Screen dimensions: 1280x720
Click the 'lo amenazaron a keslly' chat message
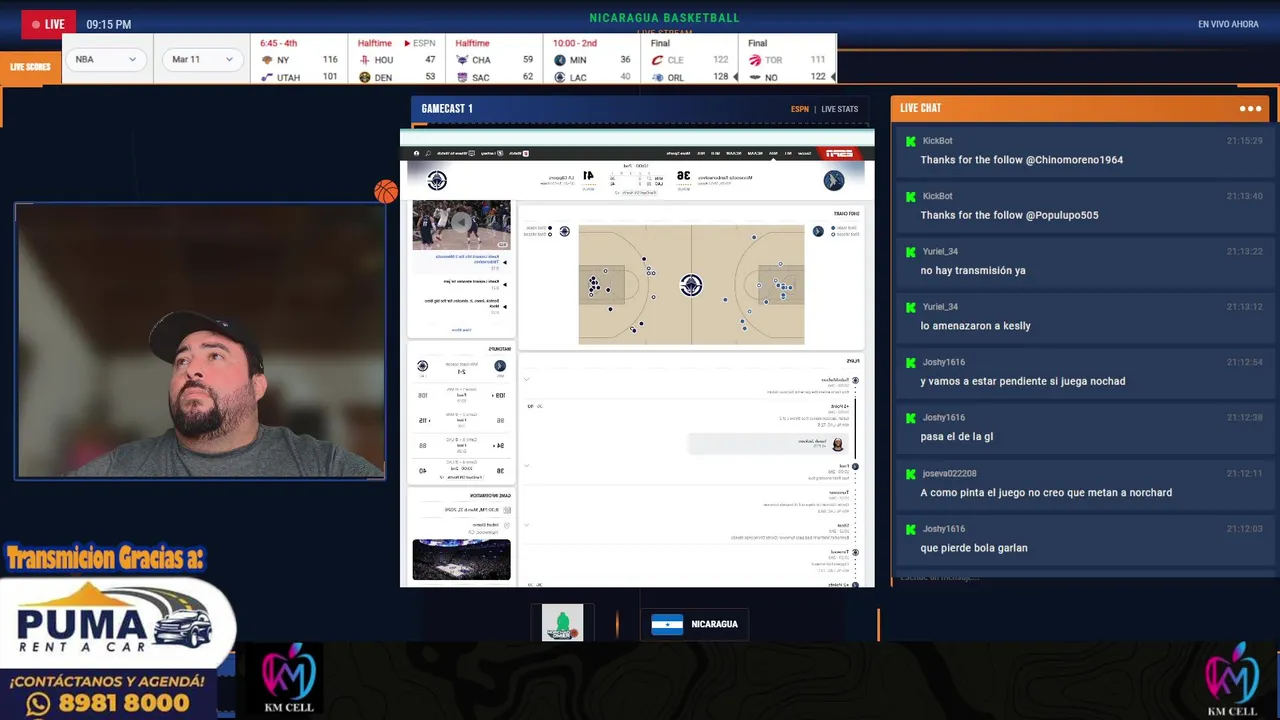pyautogui.click(x=975, y=326)
